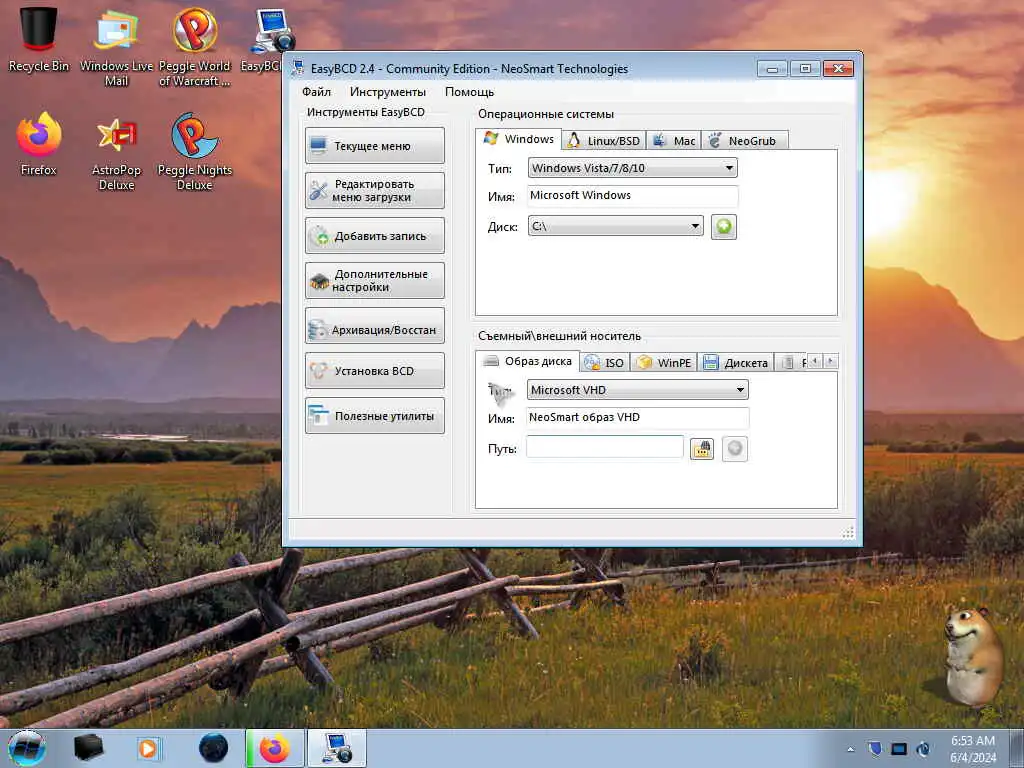Image resolution: width=1024 pixels, height=768 pixels.
Task: Open Peggle World of Warcraft desktop icon
Action: coord(195,46)
